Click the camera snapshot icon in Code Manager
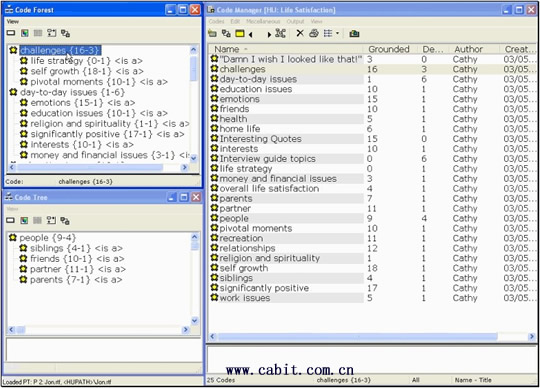 point(354,33)
